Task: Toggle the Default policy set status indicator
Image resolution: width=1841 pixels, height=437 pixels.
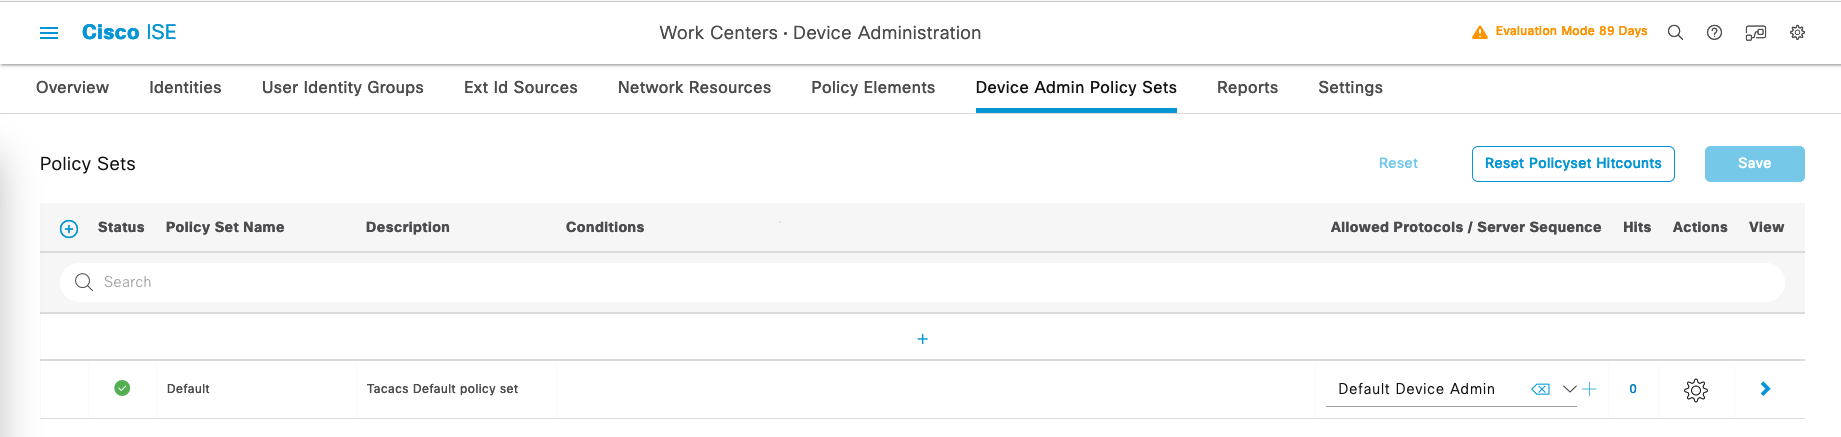Action: (x=122, y=388)
